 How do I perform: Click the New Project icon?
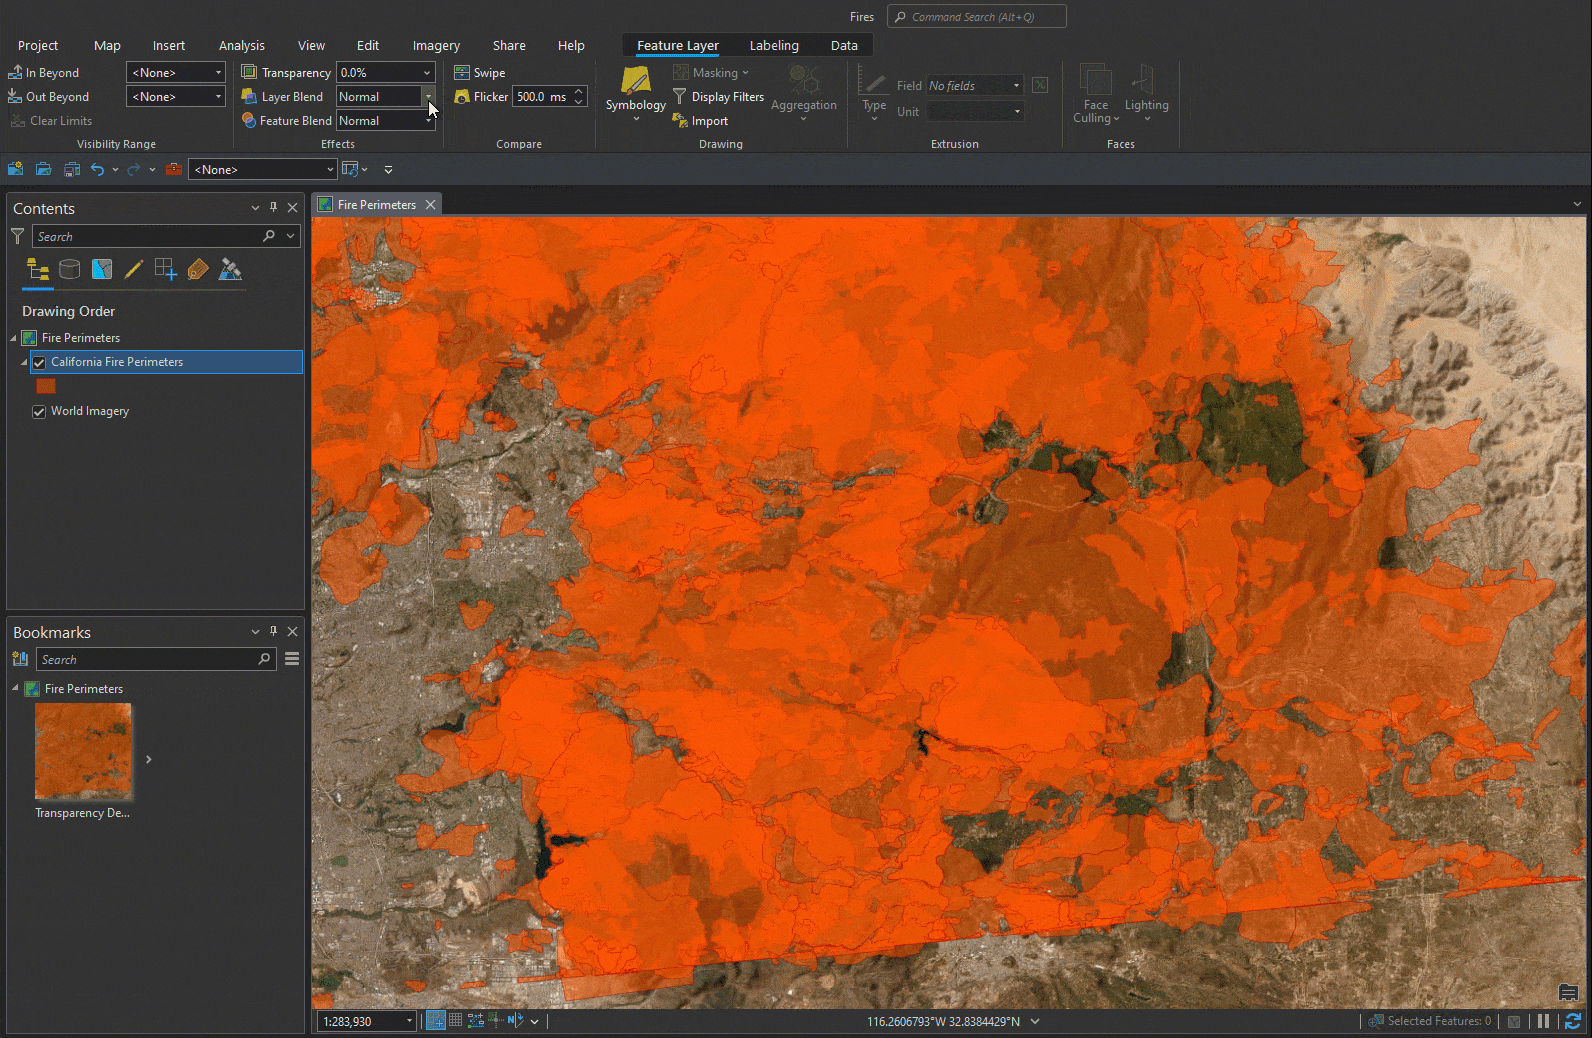(15, 169)
